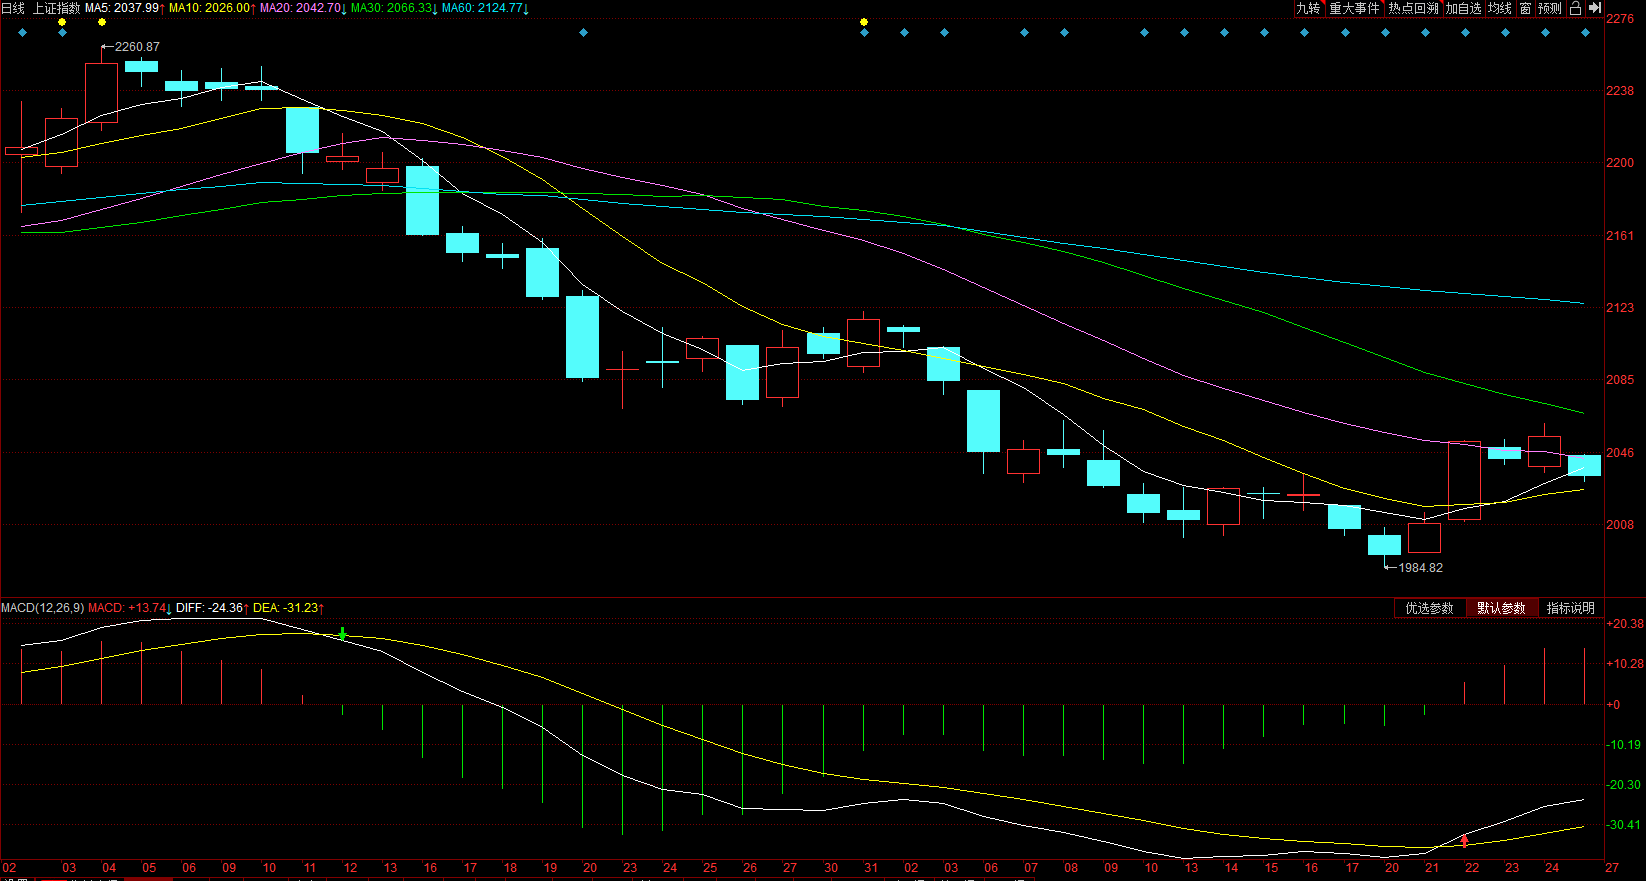Click the 2260.87 high price annotation
This screenshot has height=881, width=1646.
point(137,47)
